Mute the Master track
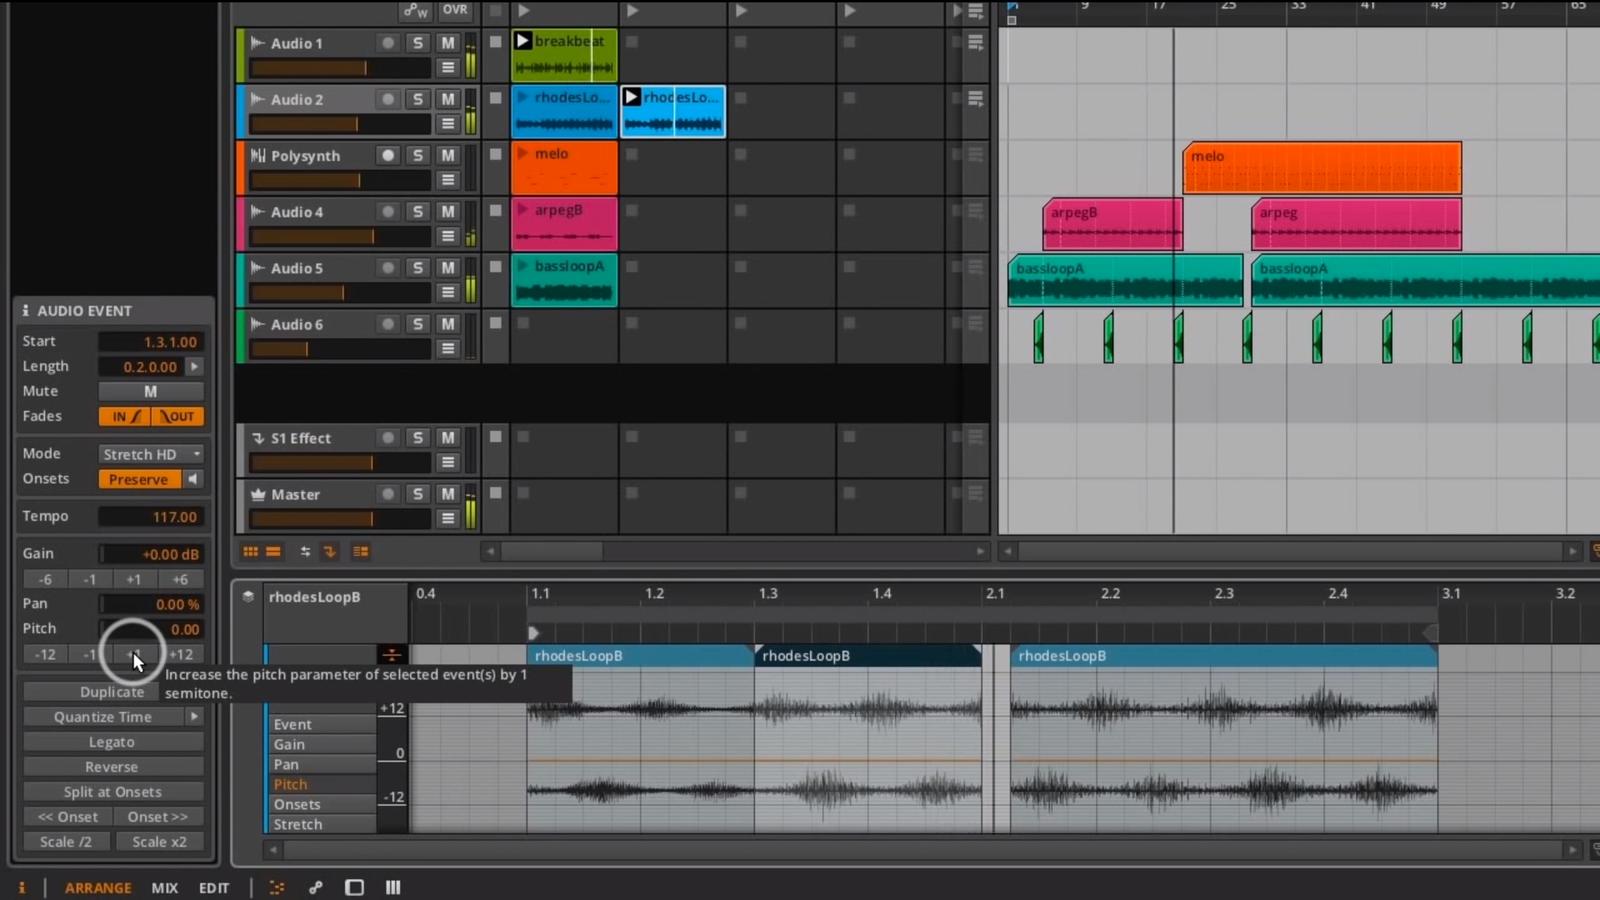The width and height of the screenshot is (1600, 900). point(448,493)
